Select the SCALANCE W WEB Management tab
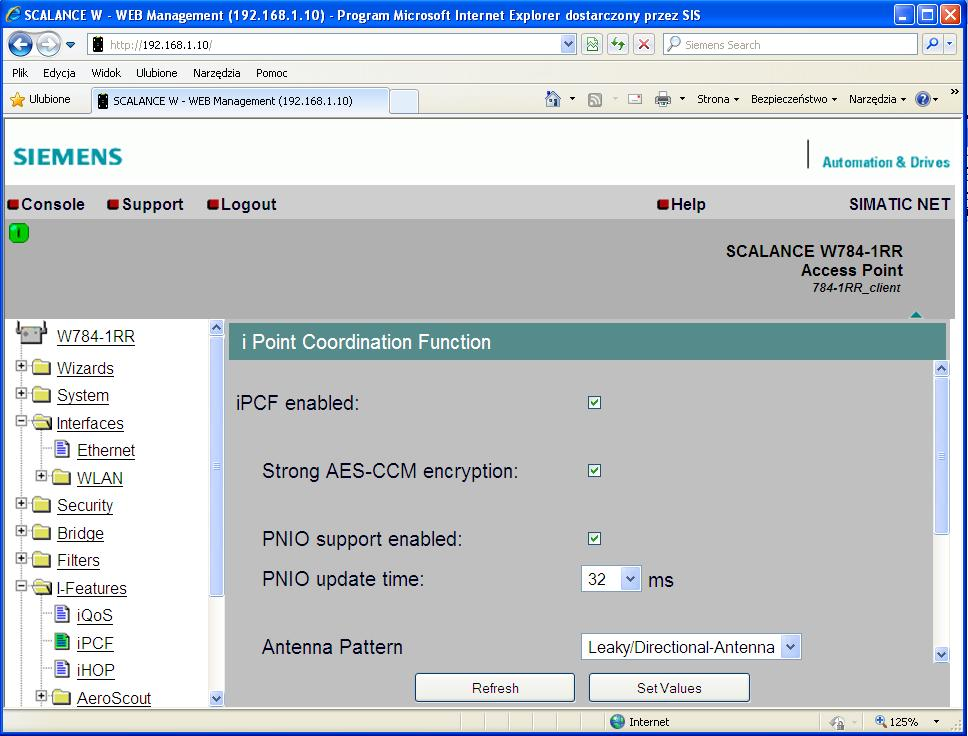968x736 pixels. click(x=241, y=101)
